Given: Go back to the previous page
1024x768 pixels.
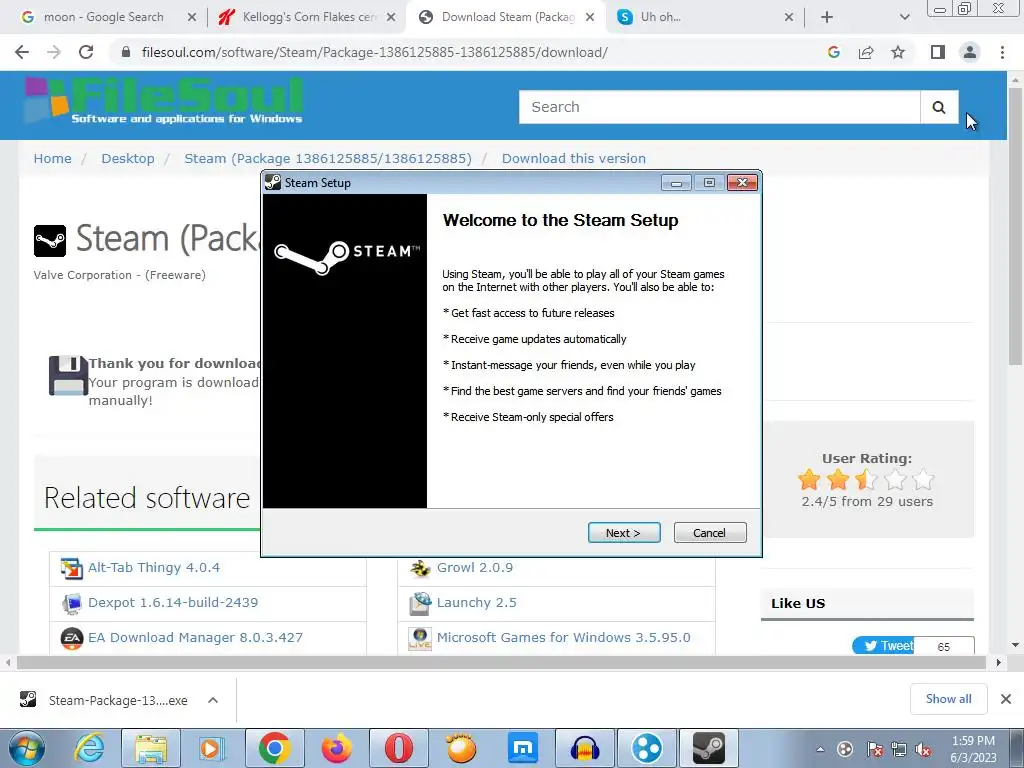Looking at the screenshot, I should (x=22, y=52).
